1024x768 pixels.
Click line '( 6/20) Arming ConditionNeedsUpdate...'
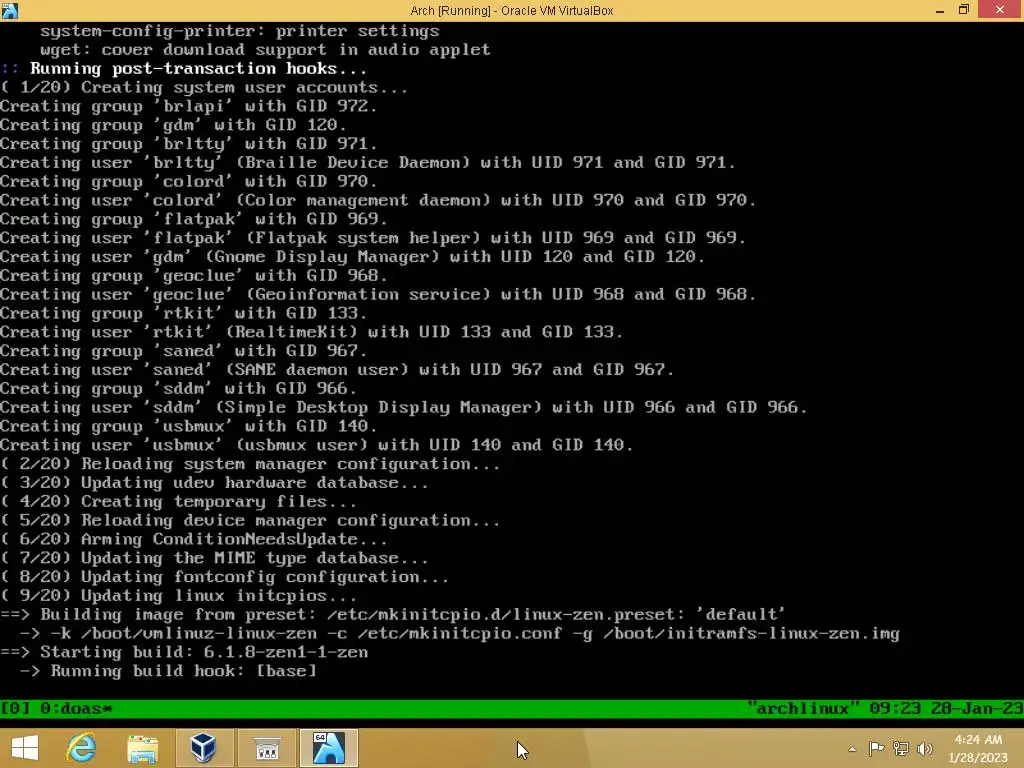click(194, 539)
